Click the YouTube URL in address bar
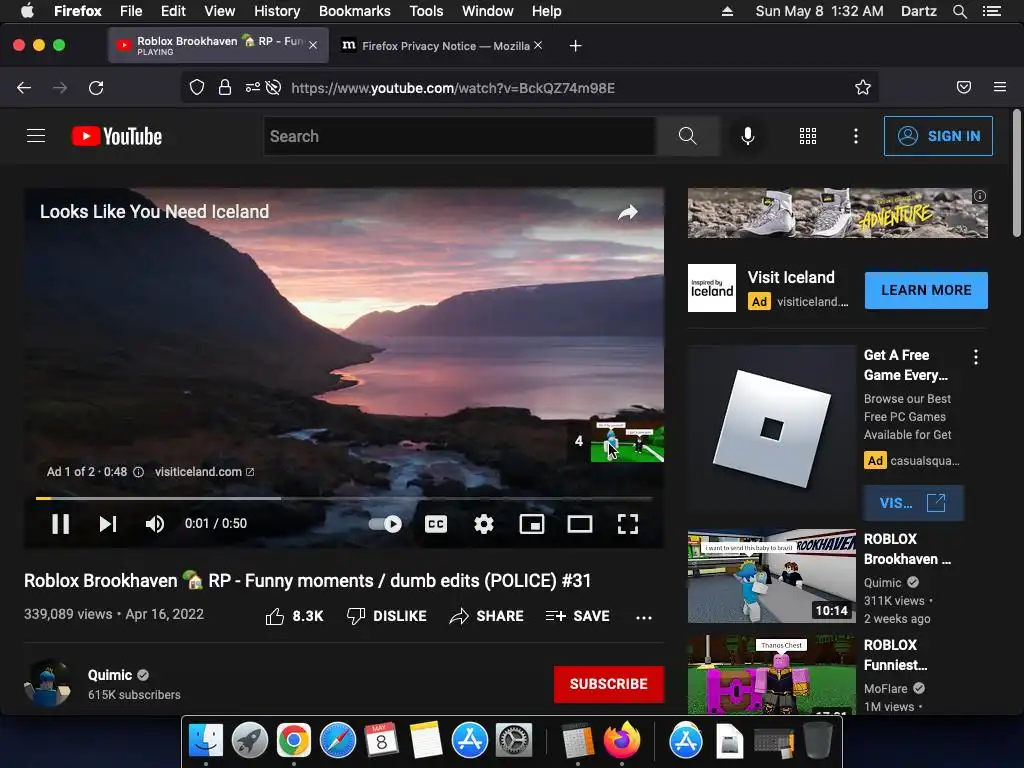The width and height of the screenshot is (1024, 768). click(453, 88)
